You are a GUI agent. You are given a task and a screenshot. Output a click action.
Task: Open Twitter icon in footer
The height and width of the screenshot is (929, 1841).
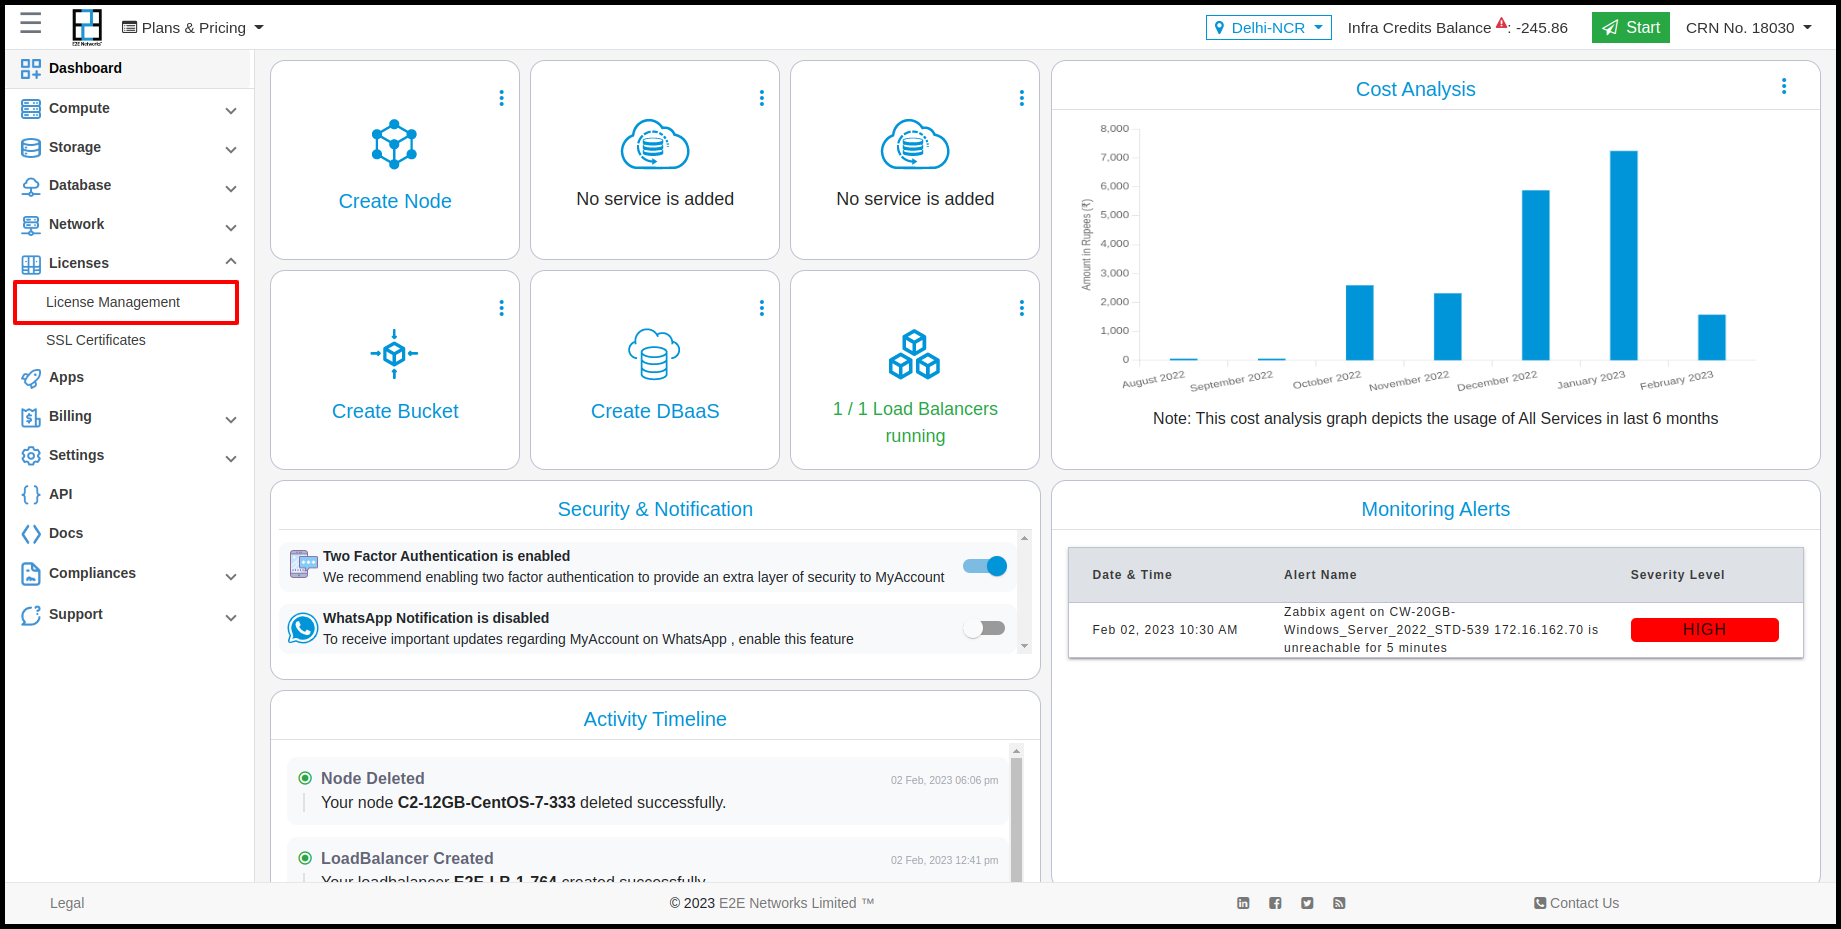[1307, 903]
